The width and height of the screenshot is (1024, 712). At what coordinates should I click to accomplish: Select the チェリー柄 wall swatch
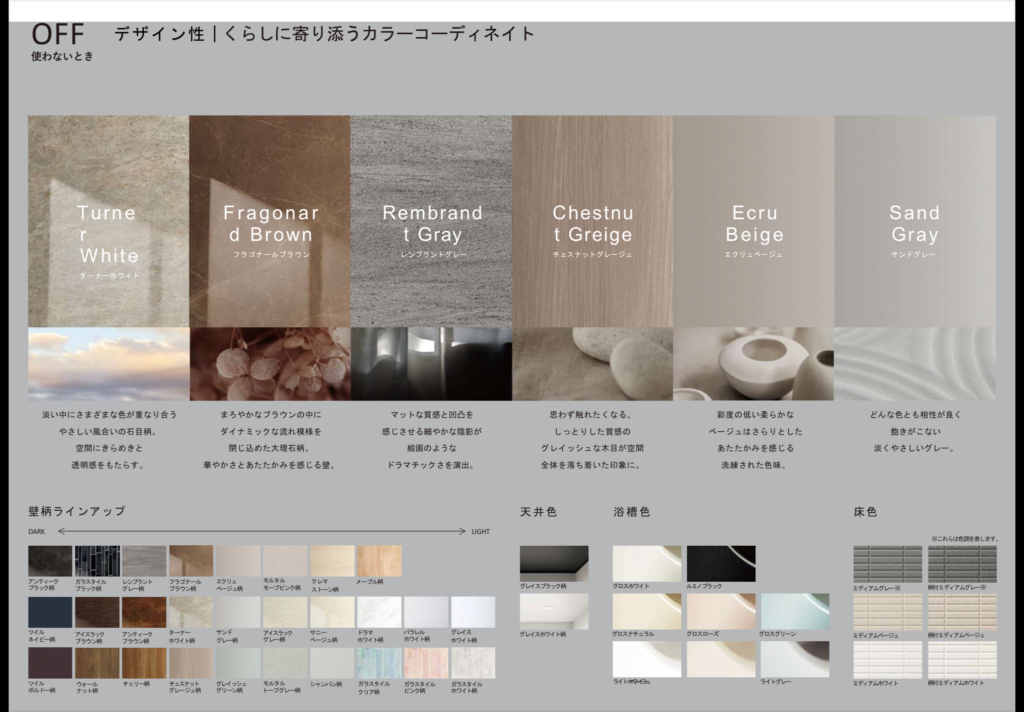pyautogui.click(x=144, y=663)
